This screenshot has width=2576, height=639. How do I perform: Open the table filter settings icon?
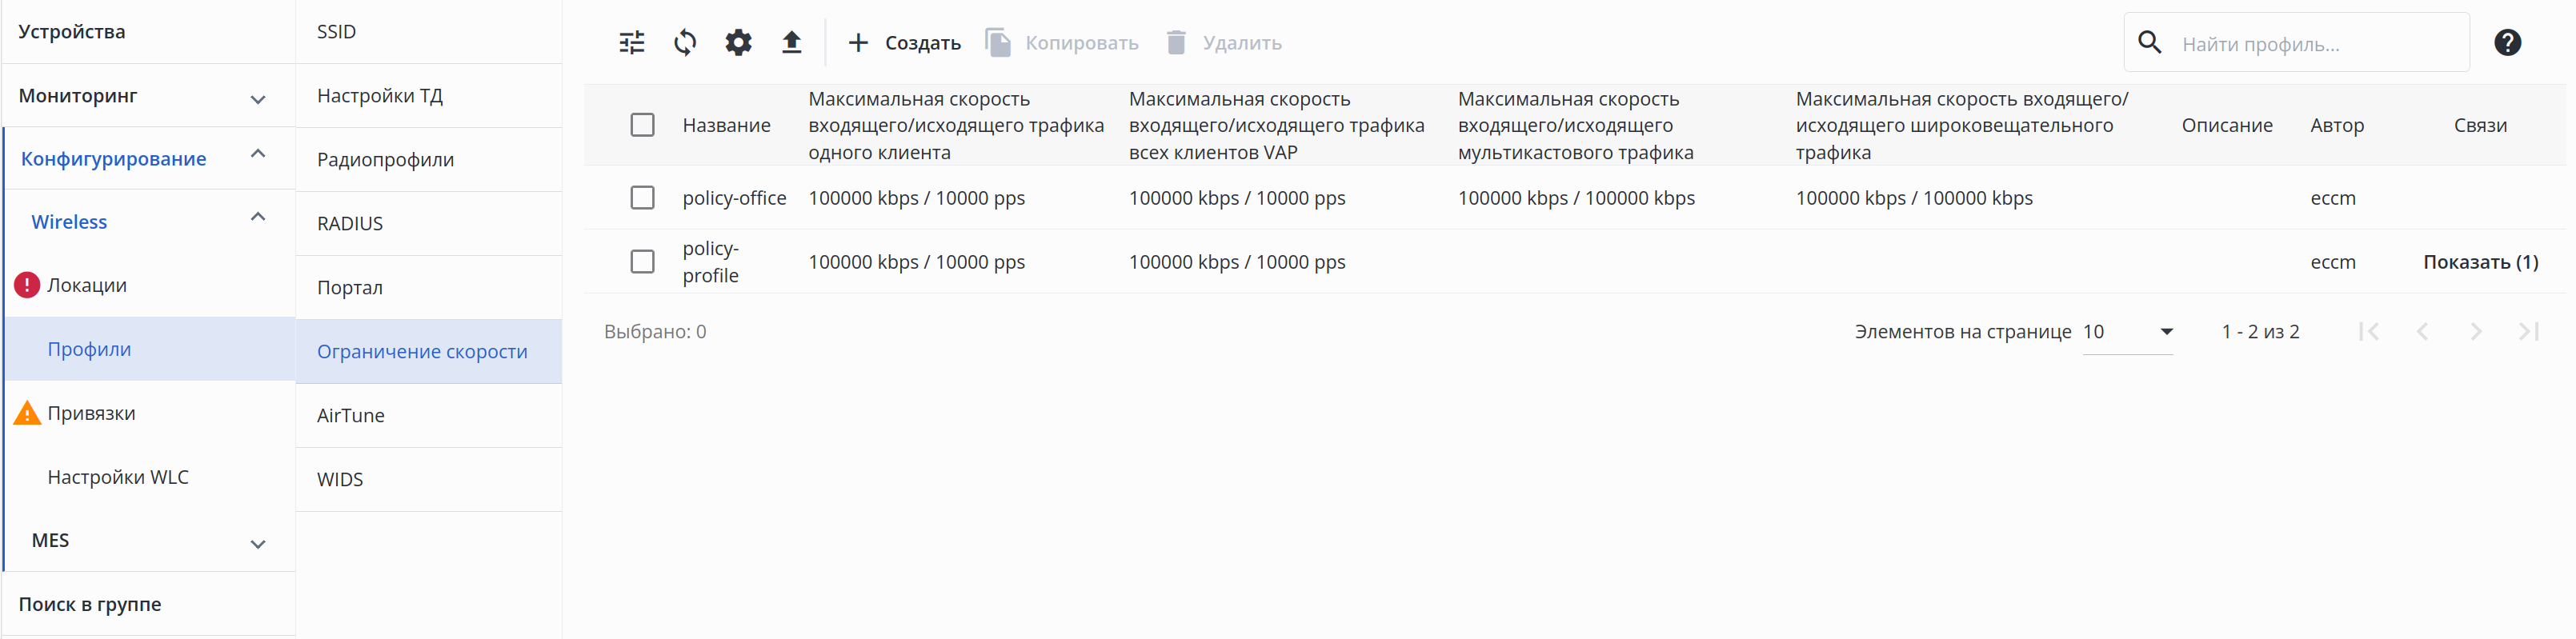[x=632, y=43]
